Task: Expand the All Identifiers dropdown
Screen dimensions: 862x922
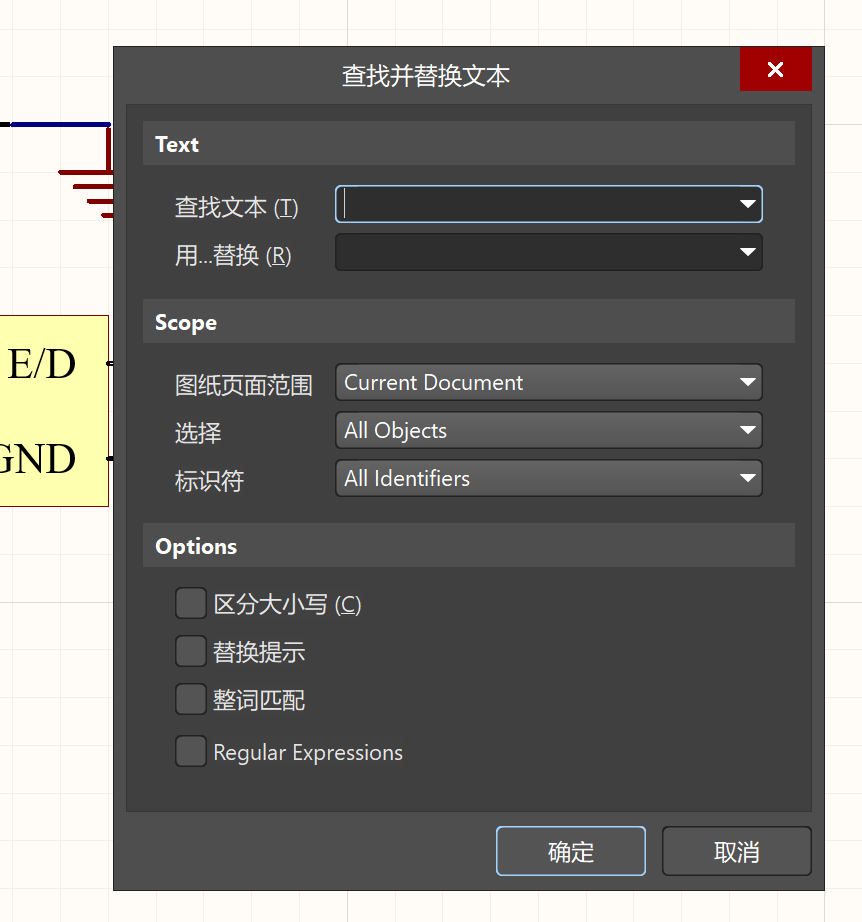Action: pyautogui.click(x=548, y=479)
